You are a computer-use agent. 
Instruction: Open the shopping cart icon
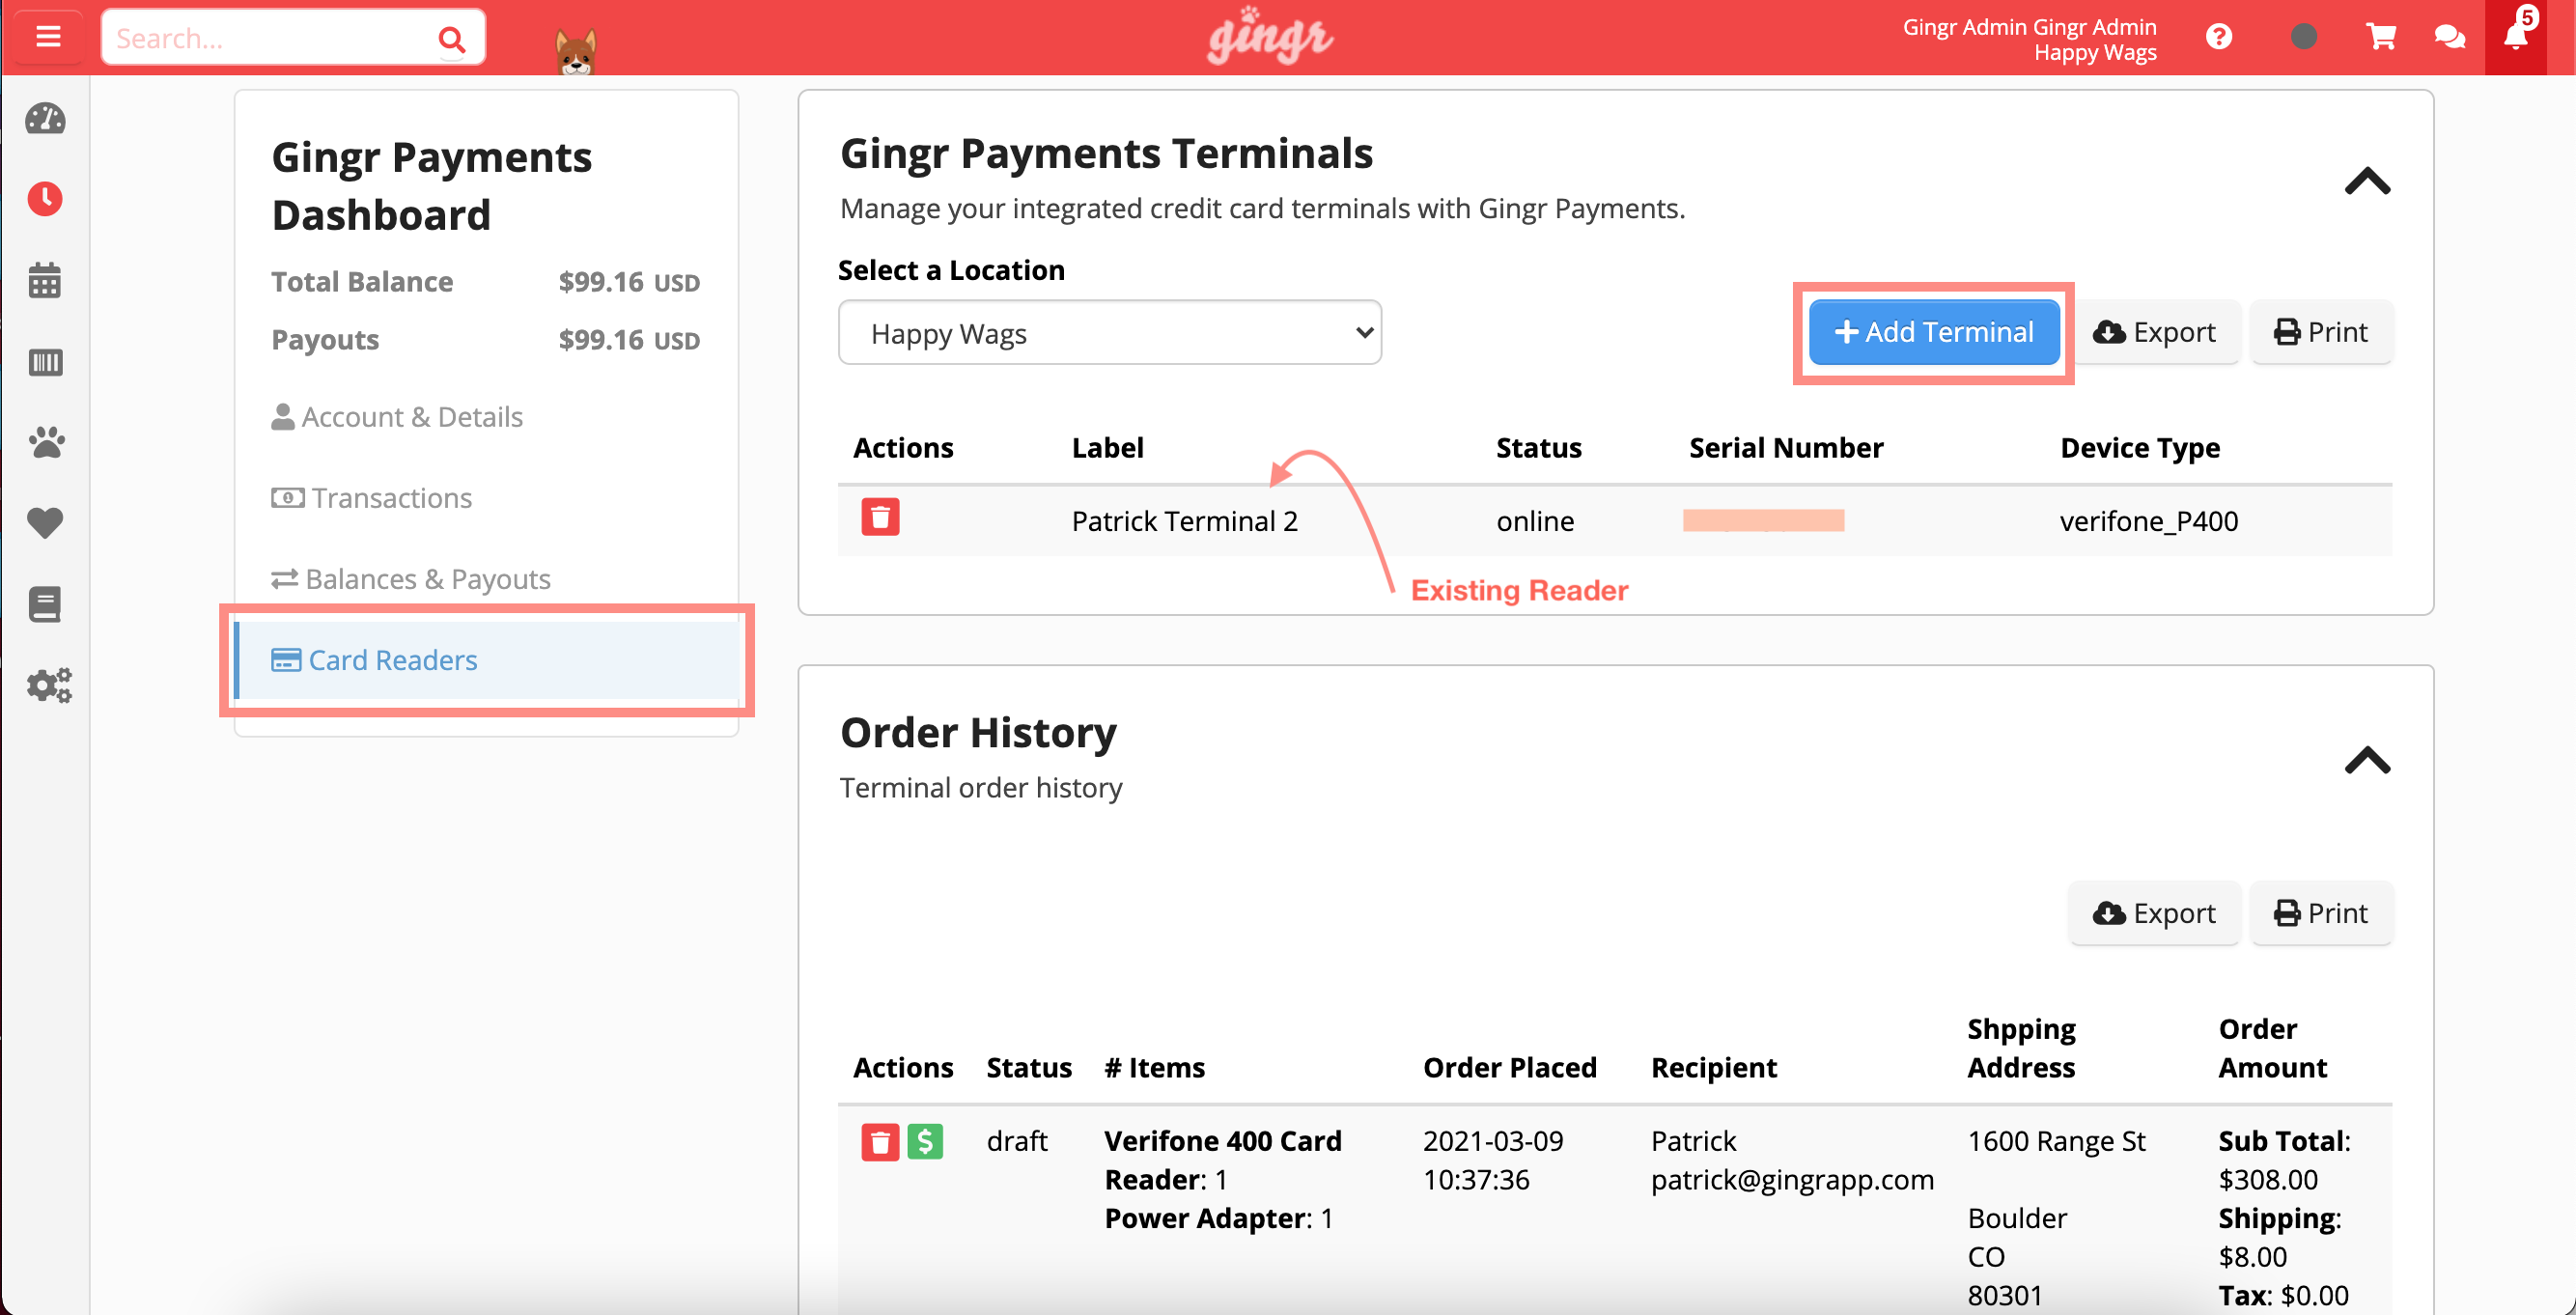pos(2381,37)
